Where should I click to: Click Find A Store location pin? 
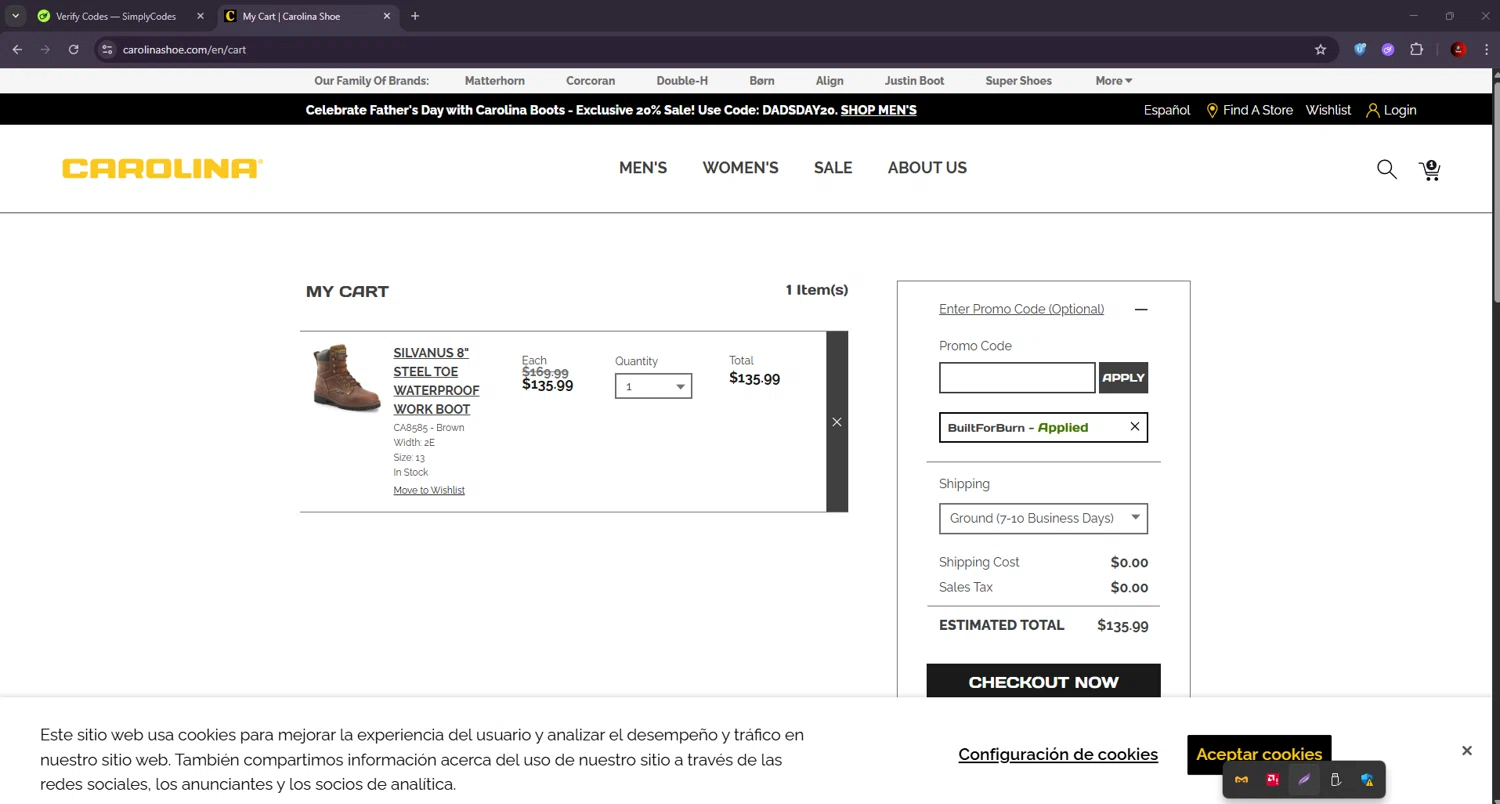coord(1212,111)
